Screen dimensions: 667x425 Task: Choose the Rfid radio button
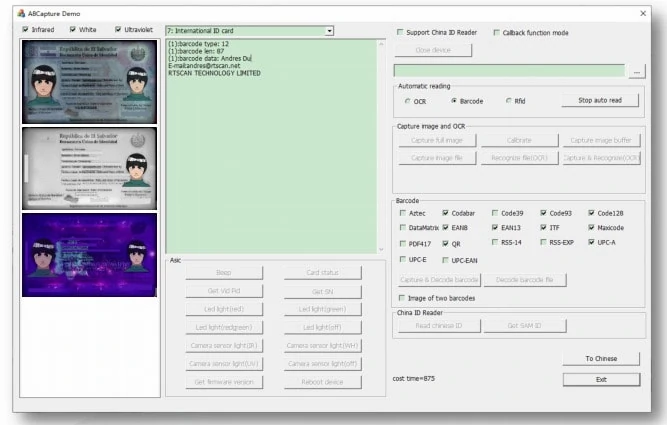coord(508,101)
